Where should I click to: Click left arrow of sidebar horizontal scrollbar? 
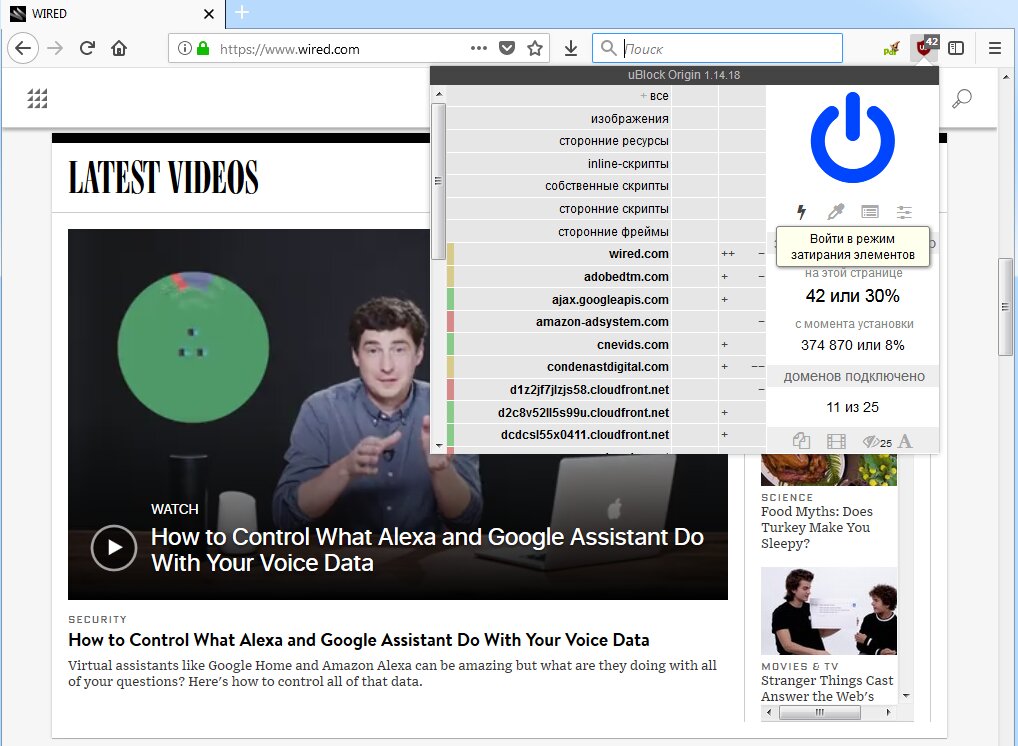click(769, 712)
